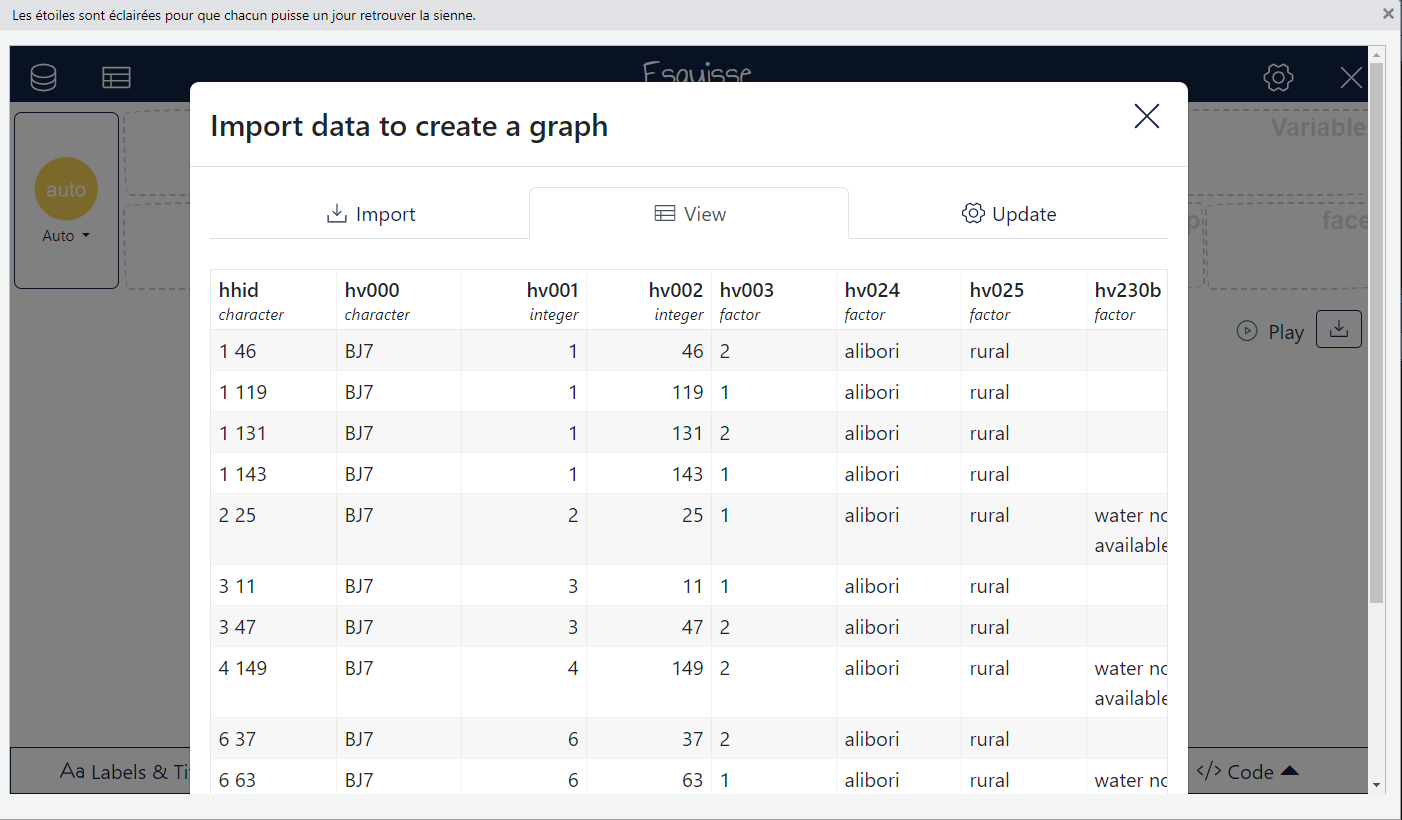The width and height of the screenshot is (1402, 820).
Task: Select the hhid cell '1 119'
Action: click(273, 392)
